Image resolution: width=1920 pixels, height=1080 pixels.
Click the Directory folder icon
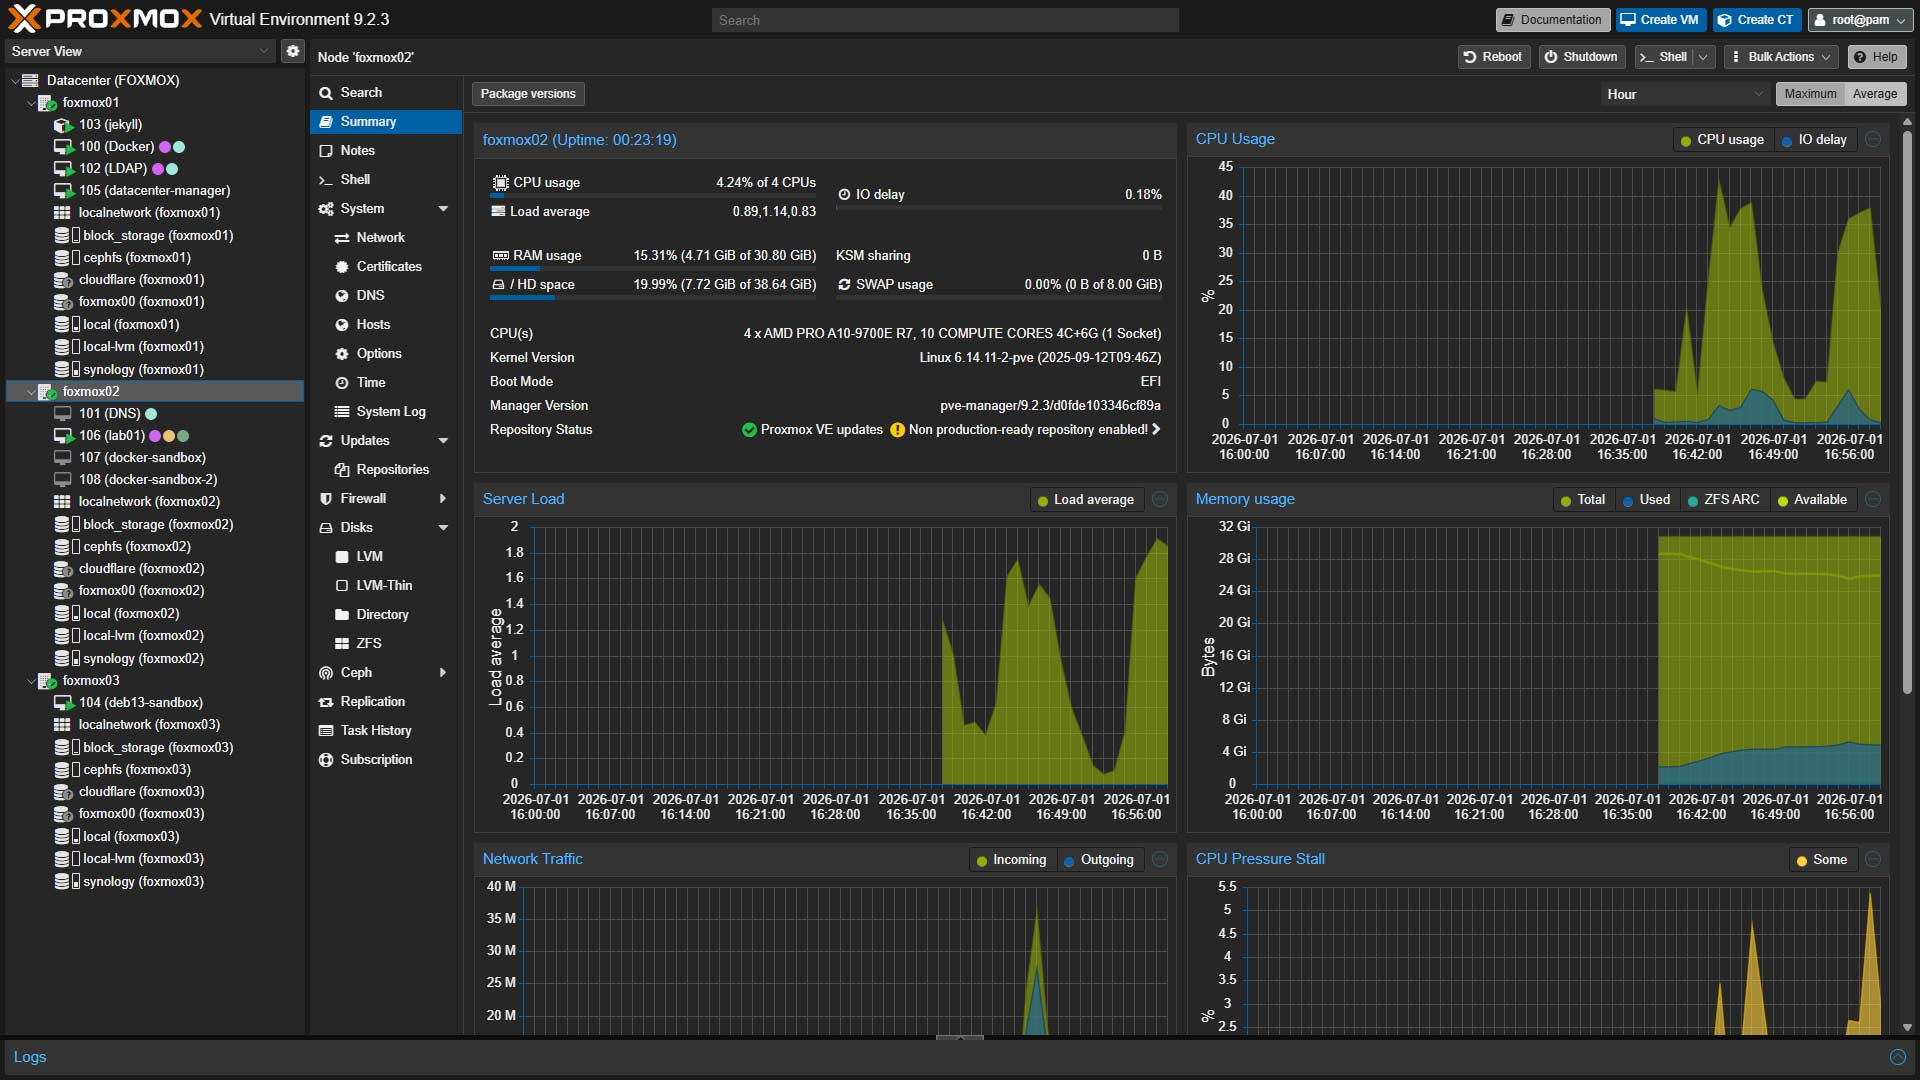pos(342,615)
